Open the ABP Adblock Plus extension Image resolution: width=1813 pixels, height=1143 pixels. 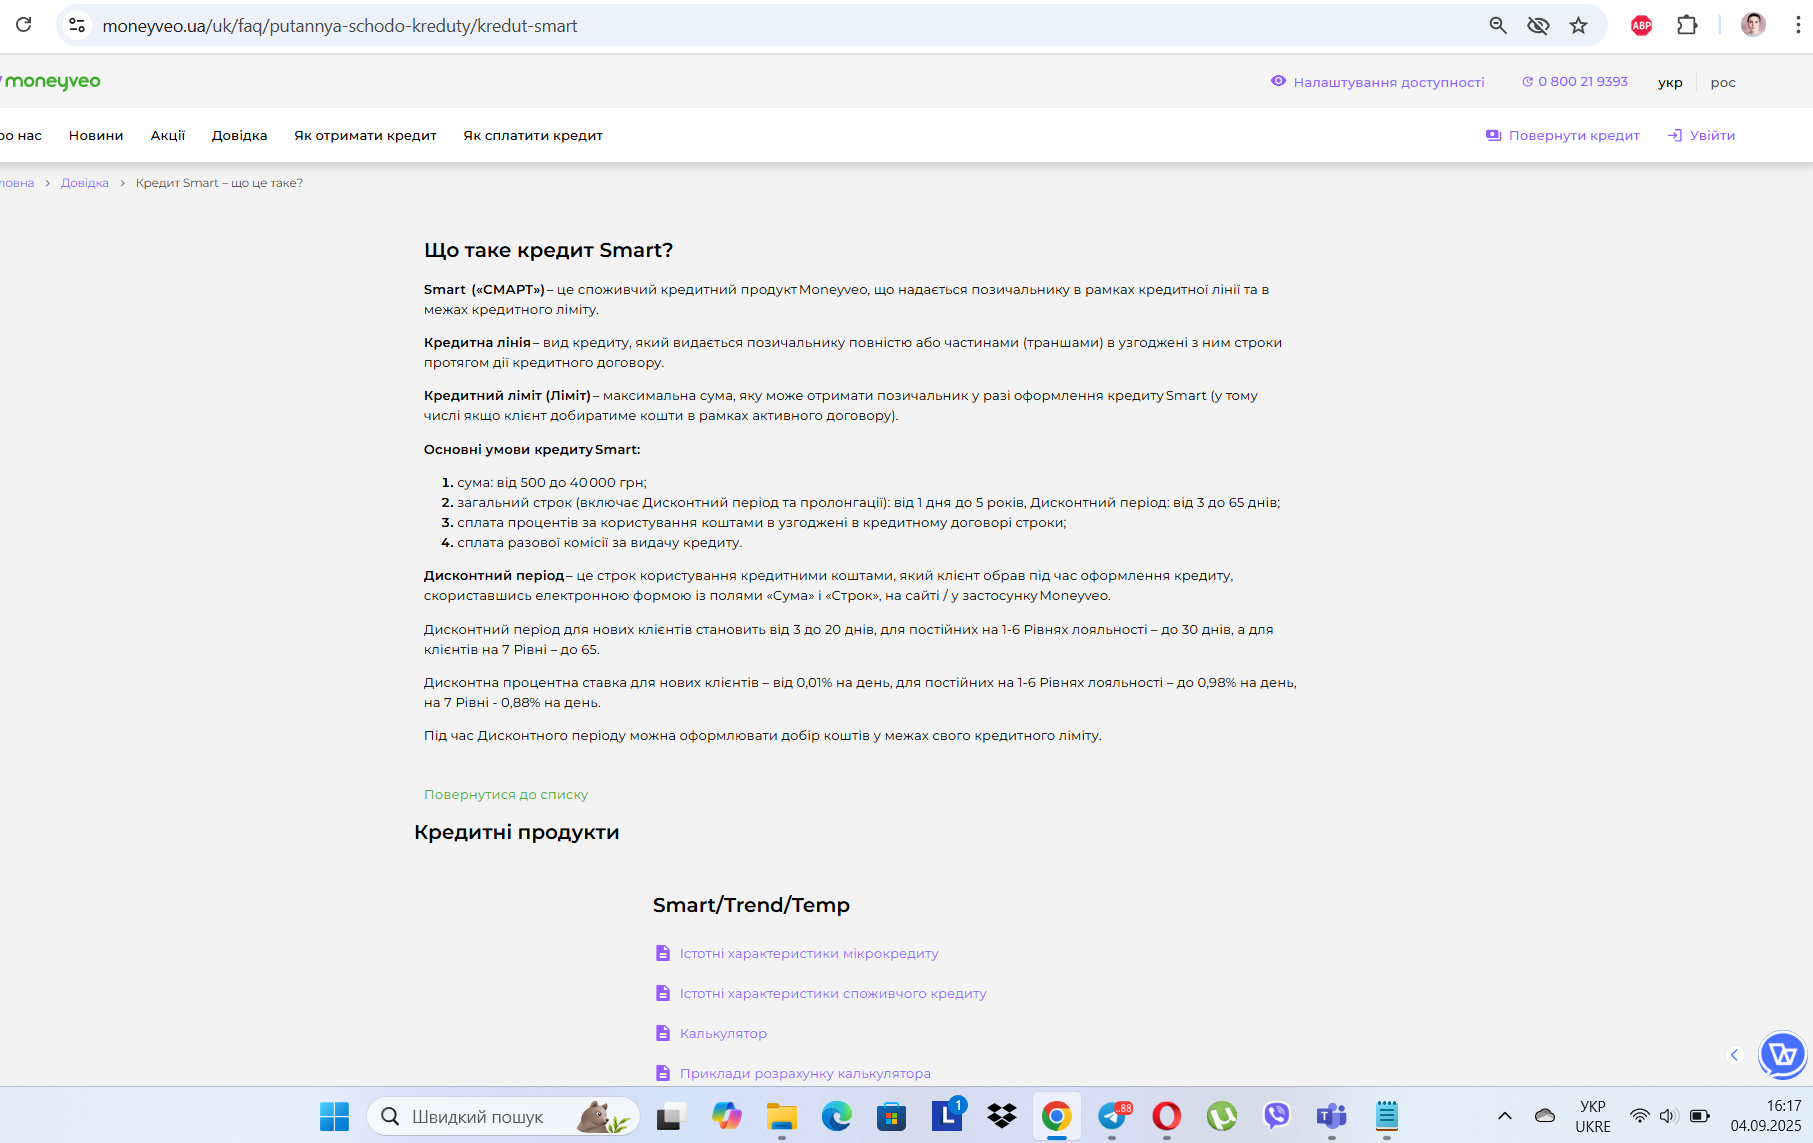point(1641,25)
